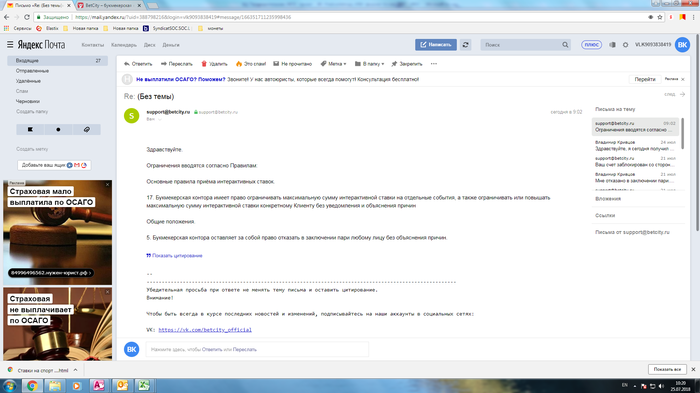Click the Яндекс Почта logo
Screen dimensions: 700x393
(x=42, y=45)
